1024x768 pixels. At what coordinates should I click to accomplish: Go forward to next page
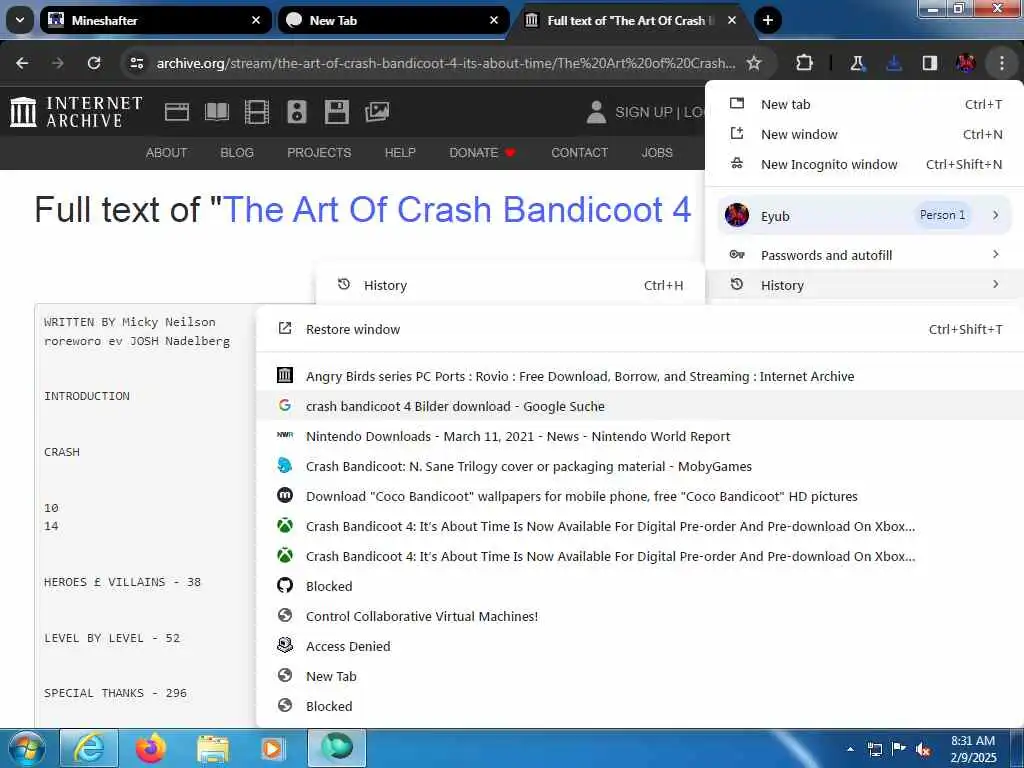tap(58, 63)
